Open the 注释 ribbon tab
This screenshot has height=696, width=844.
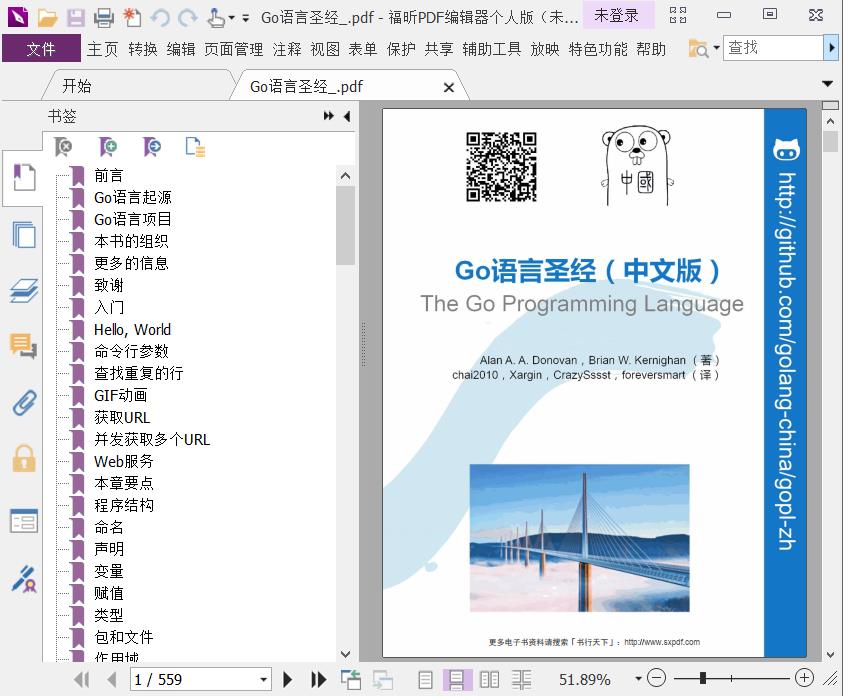click(x=287, y=49)
